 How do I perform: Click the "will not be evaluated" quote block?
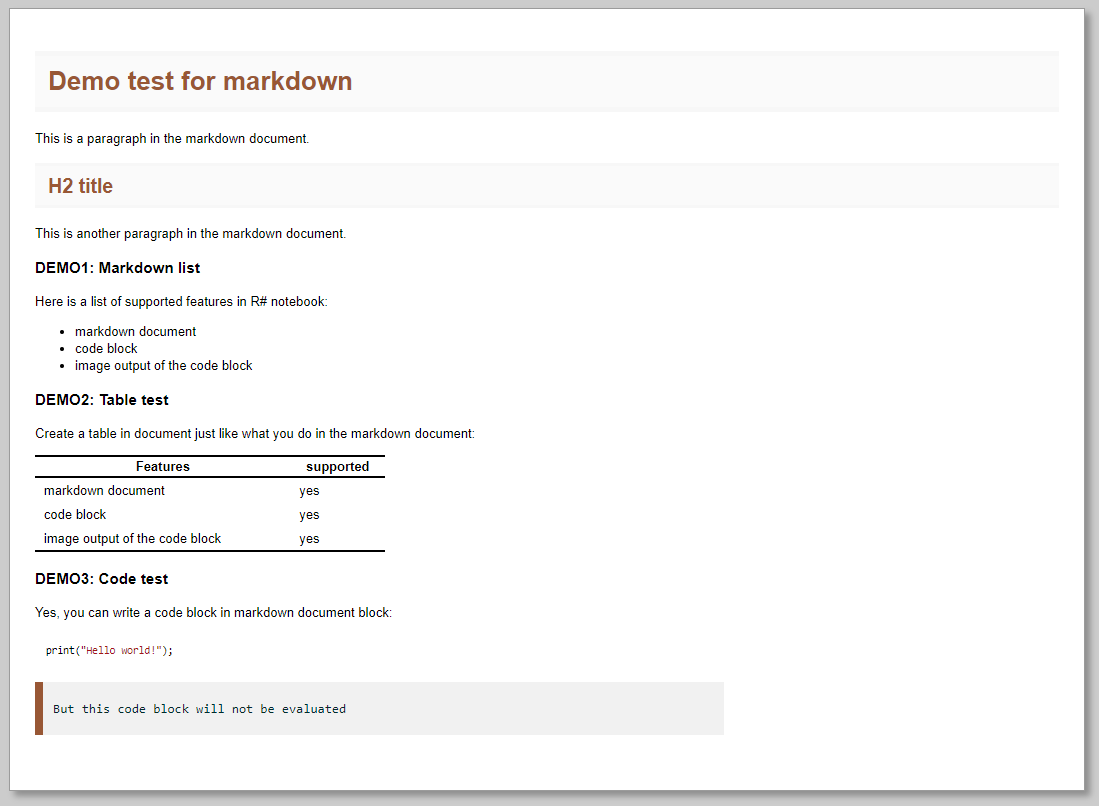click(x=199, y=709)
